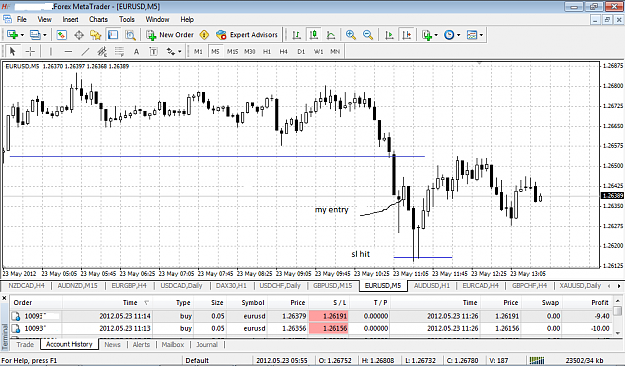Open the Tools menu
Viewport: 625px width, 366px height.
pos(127,19)
